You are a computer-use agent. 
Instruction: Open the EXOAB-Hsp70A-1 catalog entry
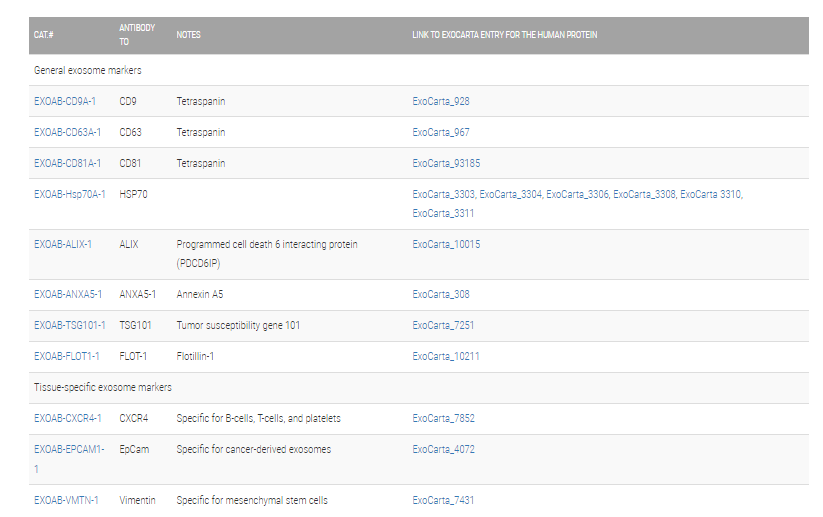(x=69, y=194)
